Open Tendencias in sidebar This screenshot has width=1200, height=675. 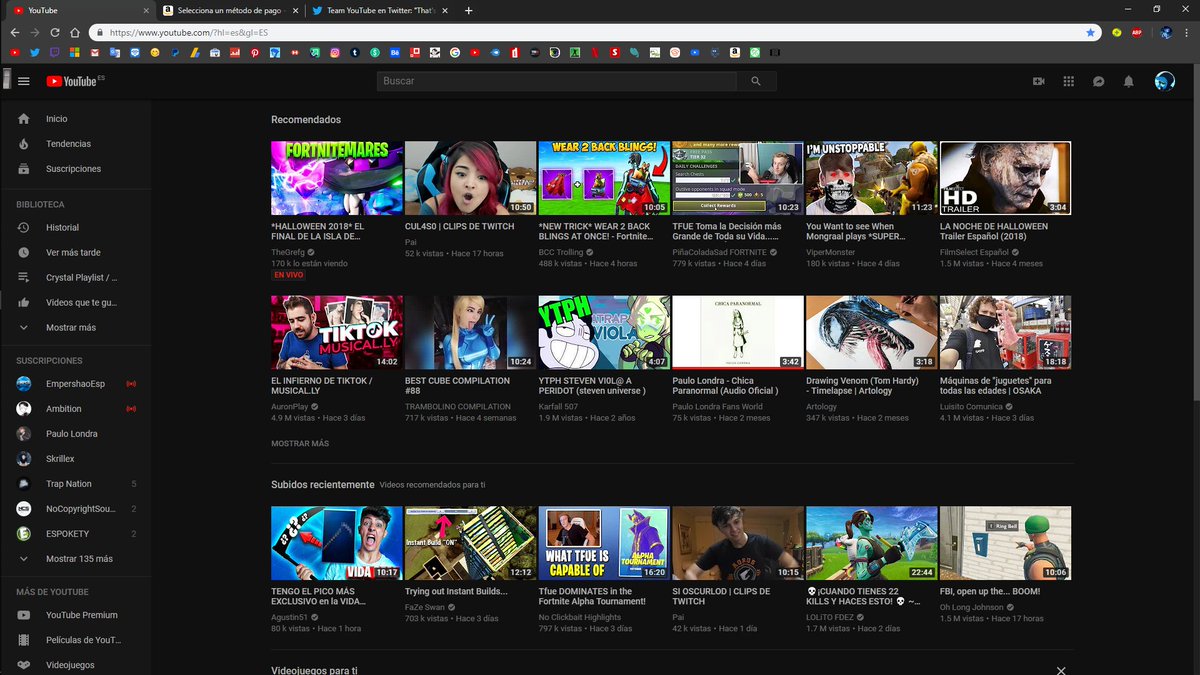pos(76,144)
